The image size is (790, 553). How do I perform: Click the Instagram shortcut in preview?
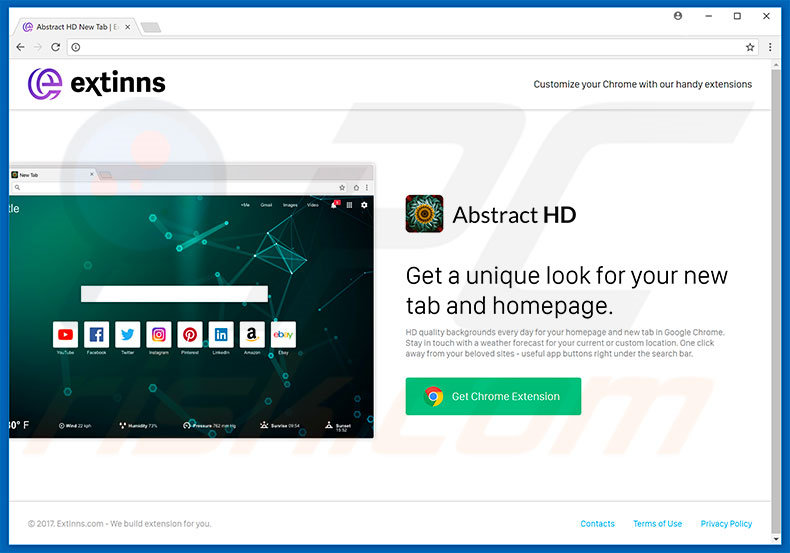click(159, 334)
